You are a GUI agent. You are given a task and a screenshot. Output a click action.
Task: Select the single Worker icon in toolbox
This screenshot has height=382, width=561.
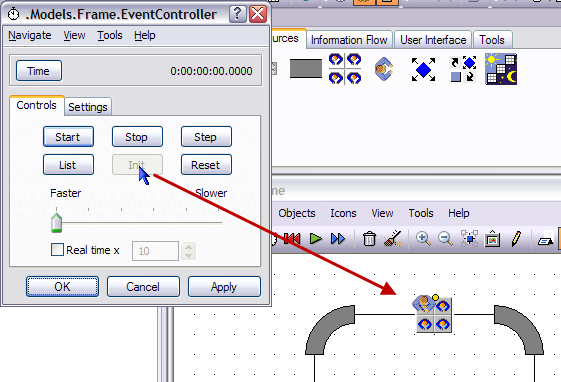[384, 69]
